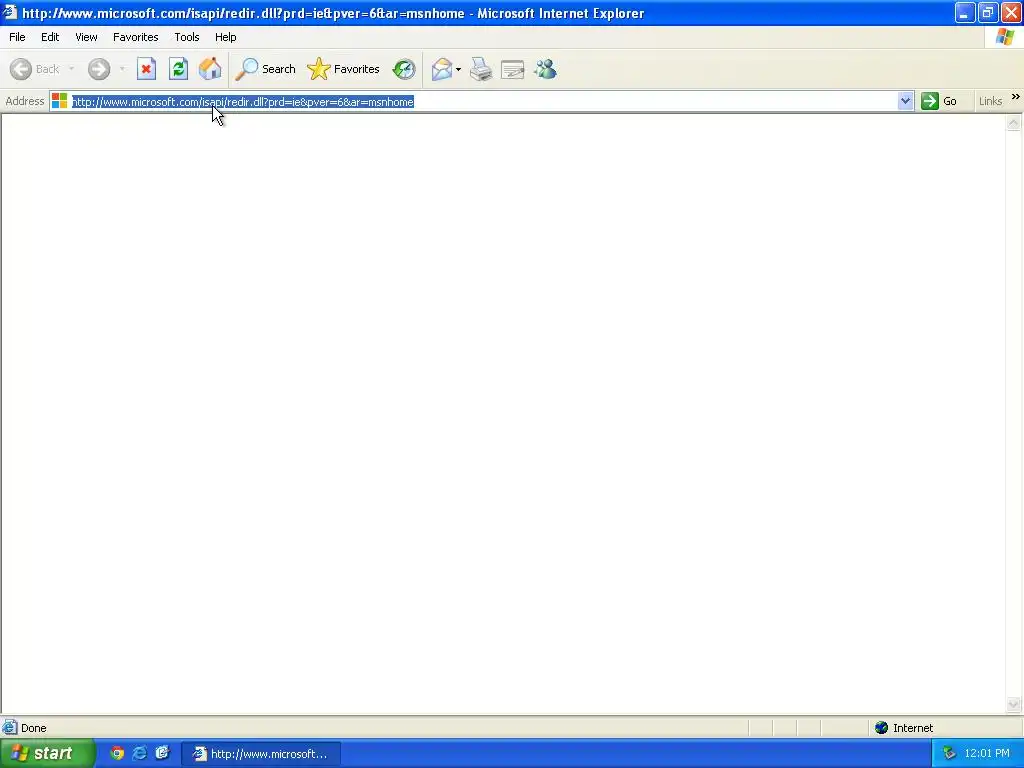The height and width of the screenshot is (768, 1024).
Task: Click the scrollbar up arrow
Action: click(1014, 123)
